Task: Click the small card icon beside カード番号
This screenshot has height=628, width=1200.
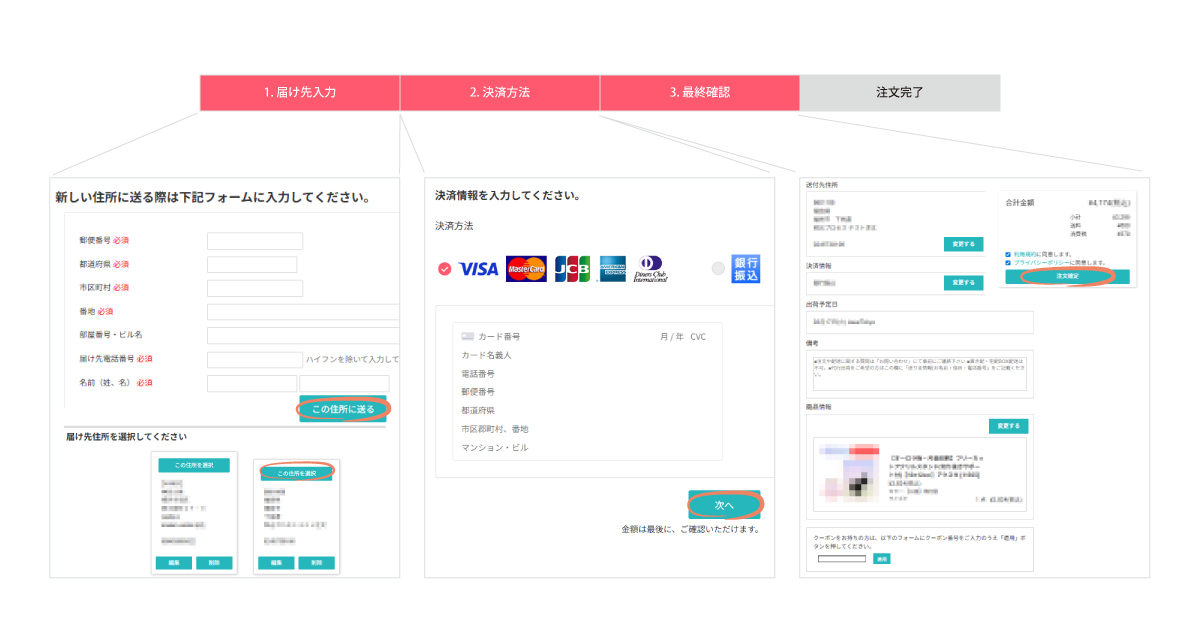Action: tap(467, 337)
